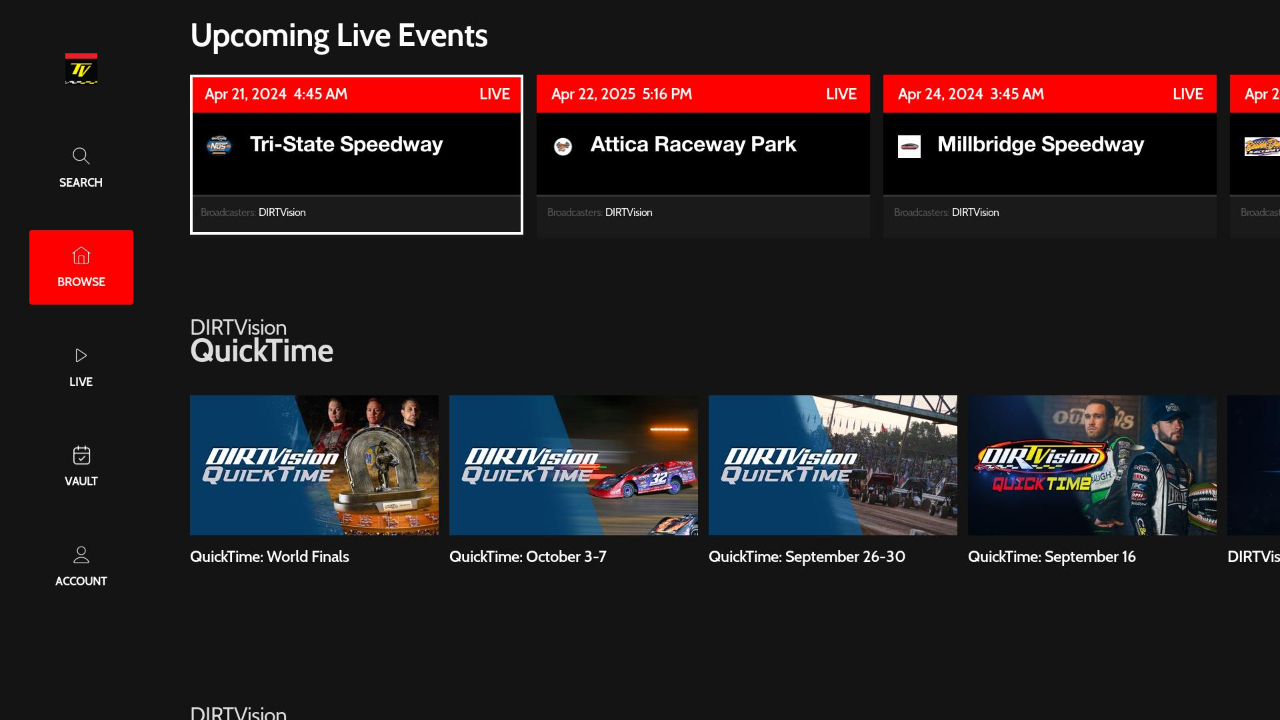Open QuickTime: October 3-7 thumbnail

(x=573, y=465)
